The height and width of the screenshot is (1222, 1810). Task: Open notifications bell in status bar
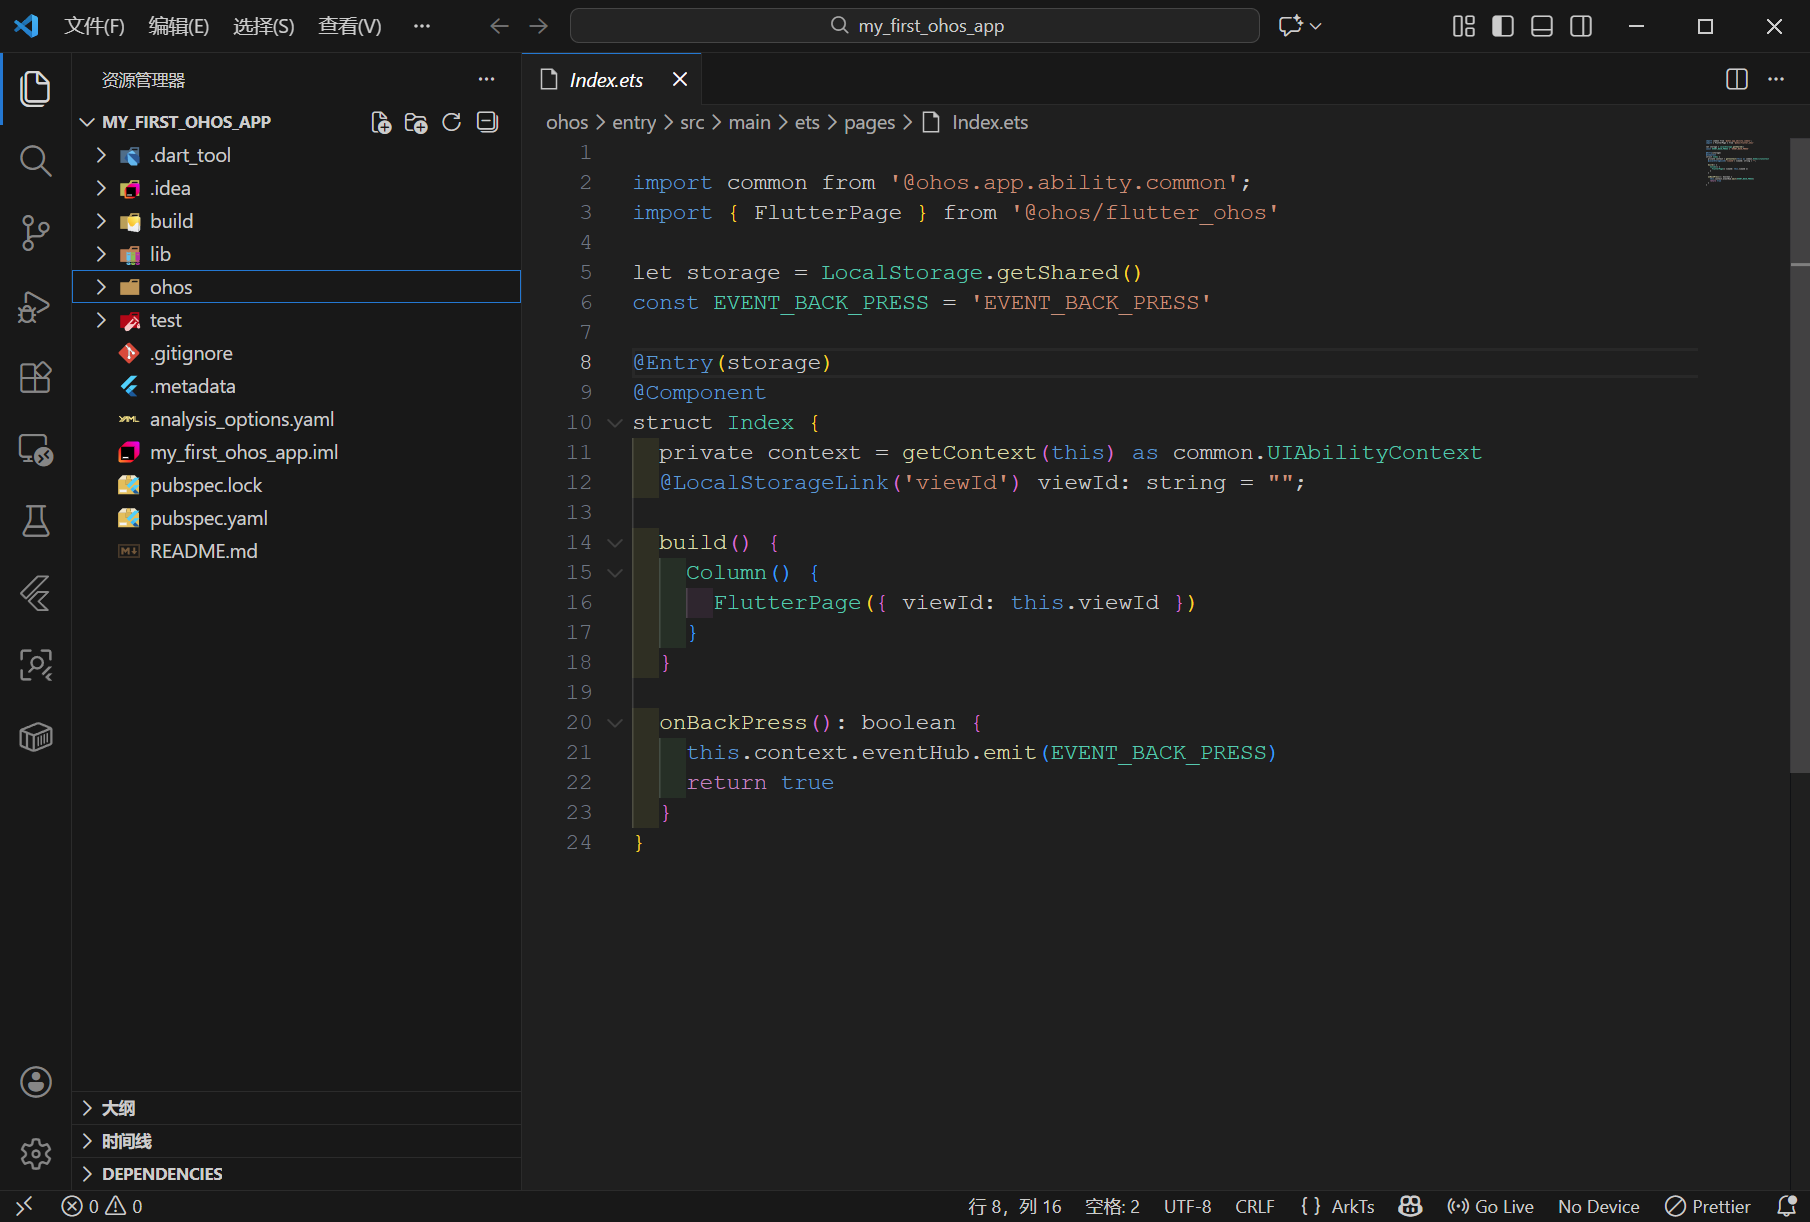(1787, 1206)
